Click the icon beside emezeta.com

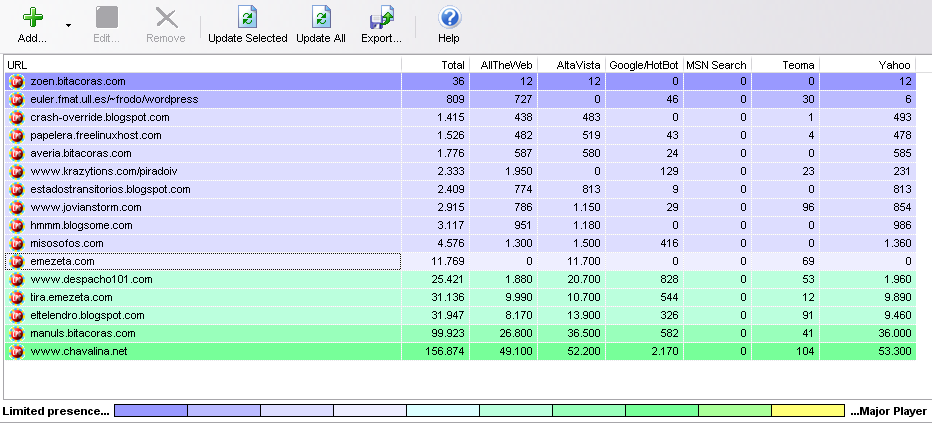[x=17, y=261]
